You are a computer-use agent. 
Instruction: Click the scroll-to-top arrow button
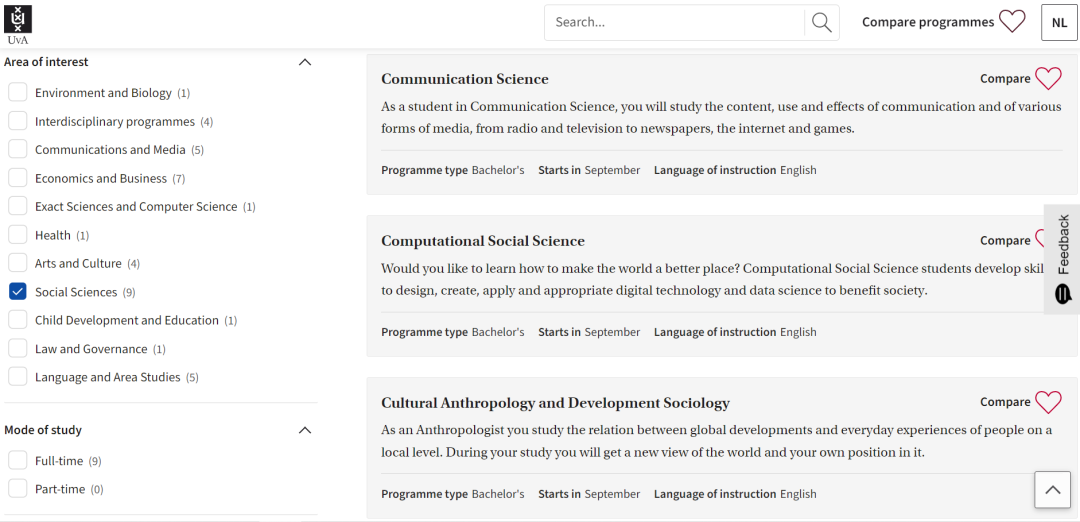pyautogui.click(x=1052, y=490)
